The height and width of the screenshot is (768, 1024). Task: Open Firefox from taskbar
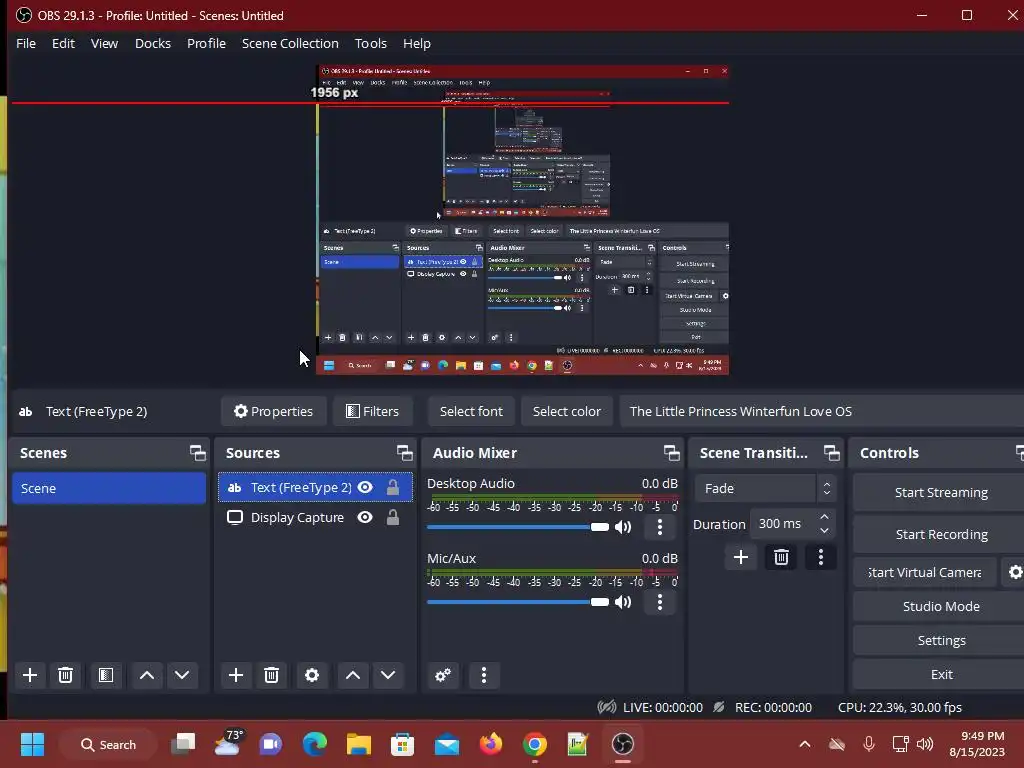tap(490, 744)
